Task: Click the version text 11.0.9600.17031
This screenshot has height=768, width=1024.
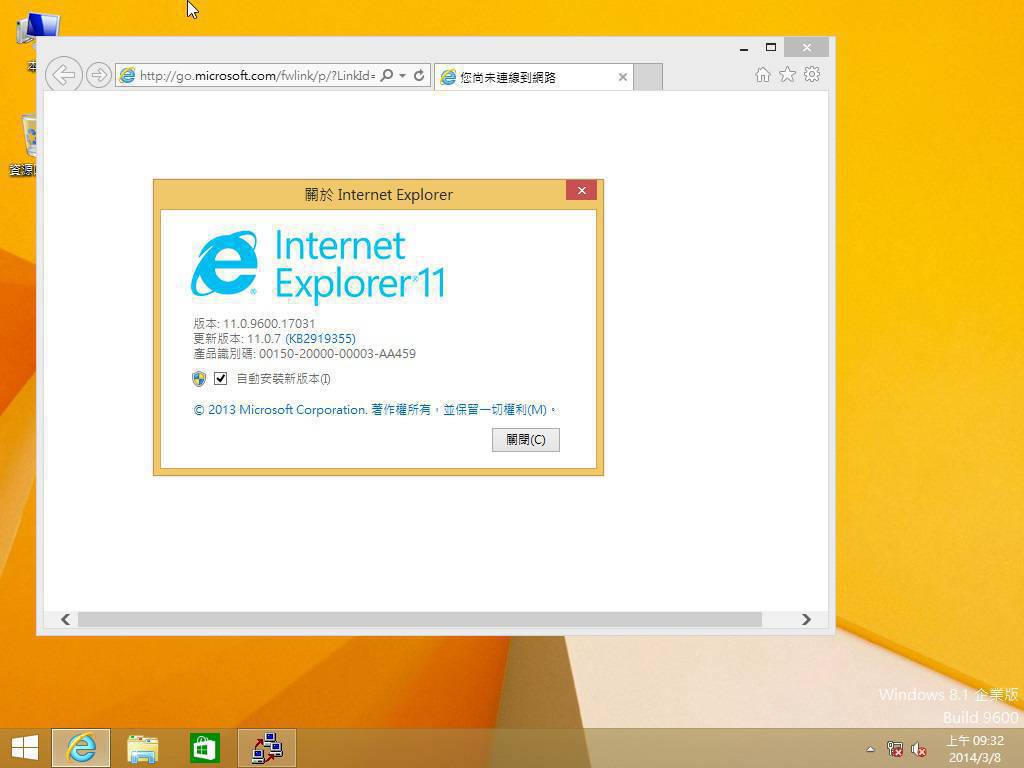Action: point(269,323)
